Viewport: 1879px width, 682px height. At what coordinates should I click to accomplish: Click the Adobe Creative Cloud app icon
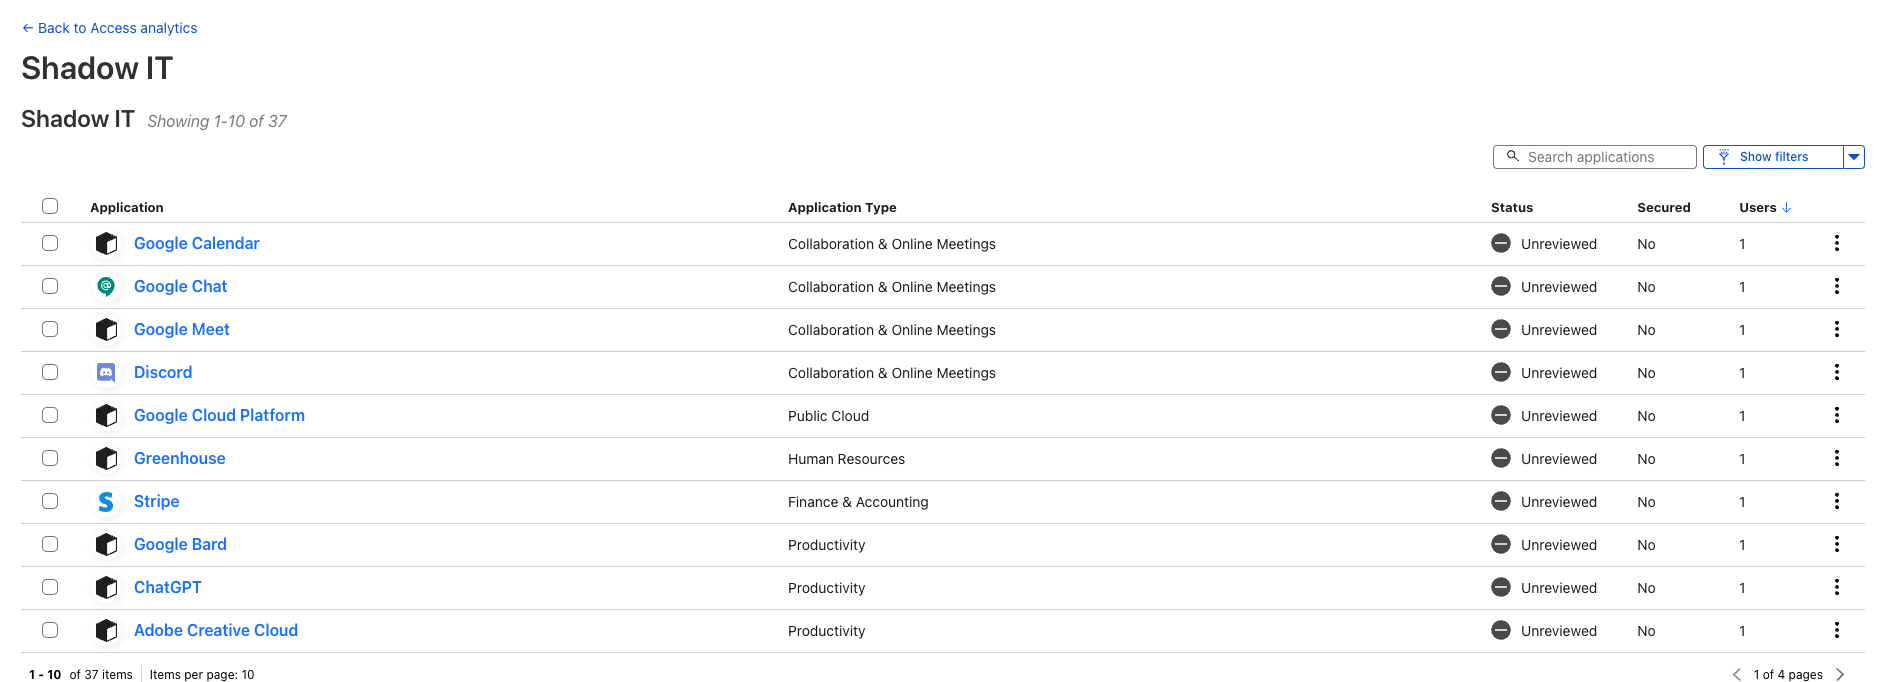click(x=106, y=631)
